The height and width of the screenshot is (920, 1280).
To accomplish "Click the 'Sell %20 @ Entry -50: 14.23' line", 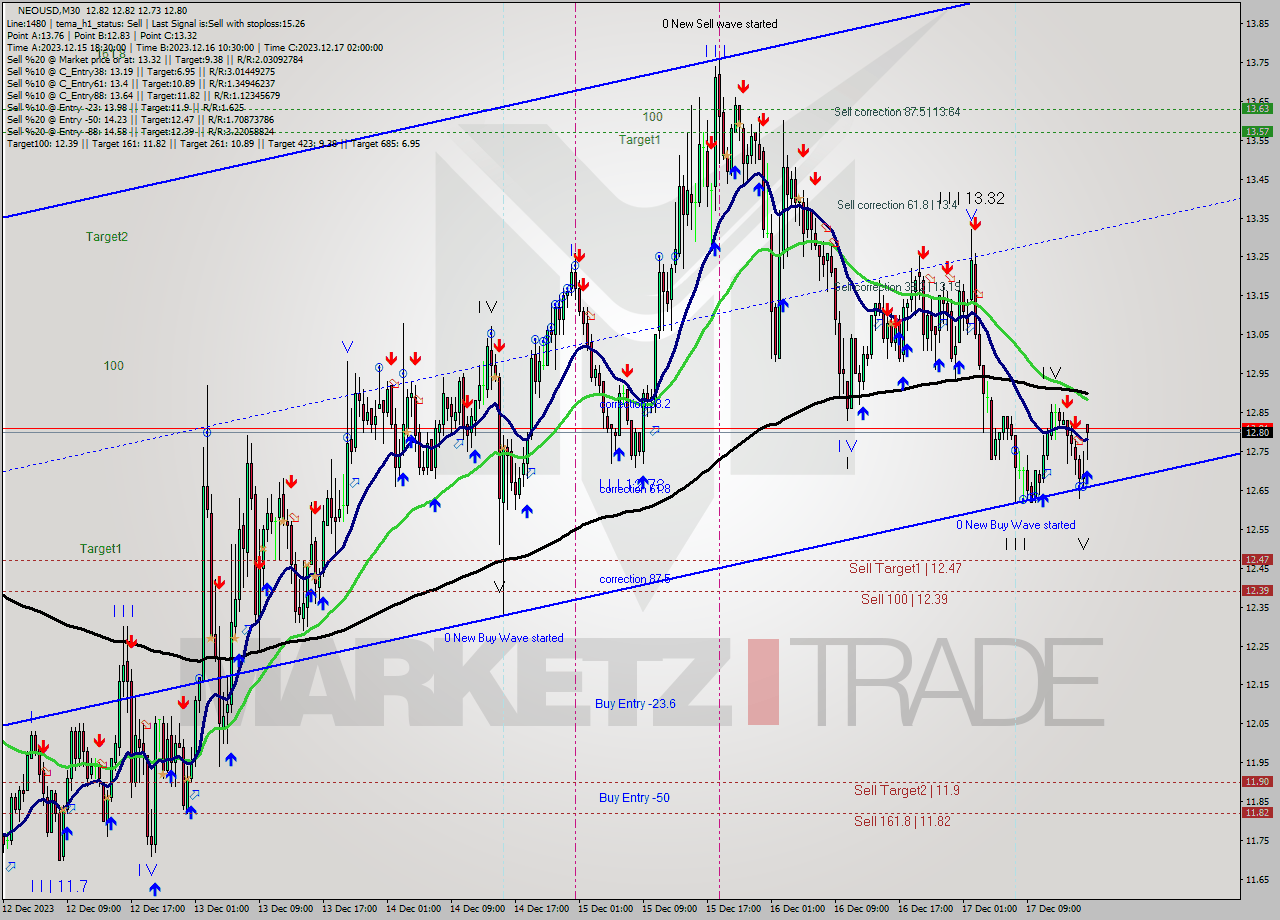I will [140, 119].
